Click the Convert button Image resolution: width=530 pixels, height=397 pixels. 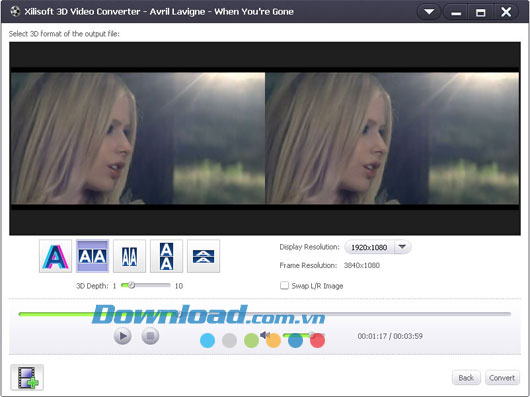(x=502, y=377)
